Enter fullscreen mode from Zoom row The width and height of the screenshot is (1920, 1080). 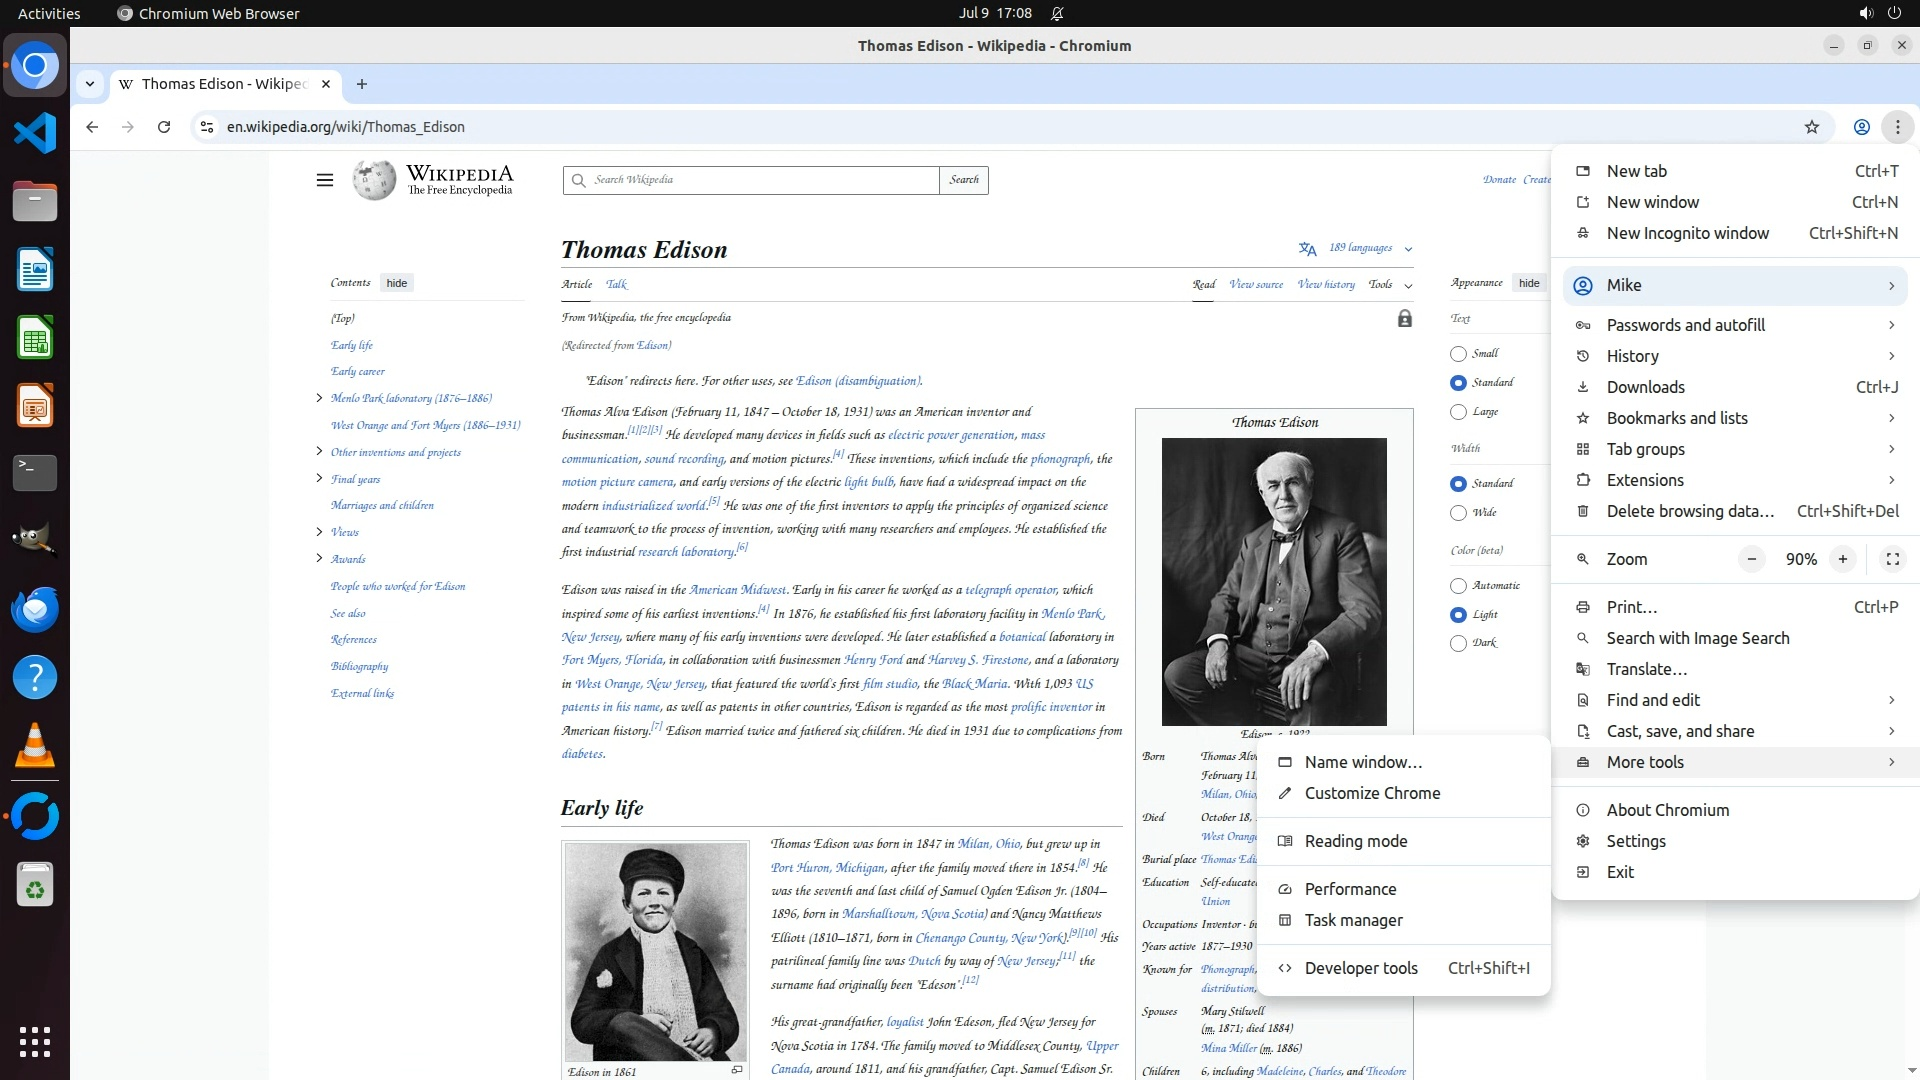pos(1892,559)
